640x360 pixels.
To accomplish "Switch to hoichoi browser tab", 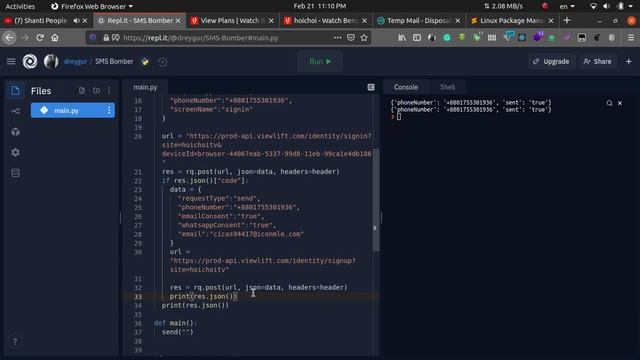I will (x=325, y=20).
